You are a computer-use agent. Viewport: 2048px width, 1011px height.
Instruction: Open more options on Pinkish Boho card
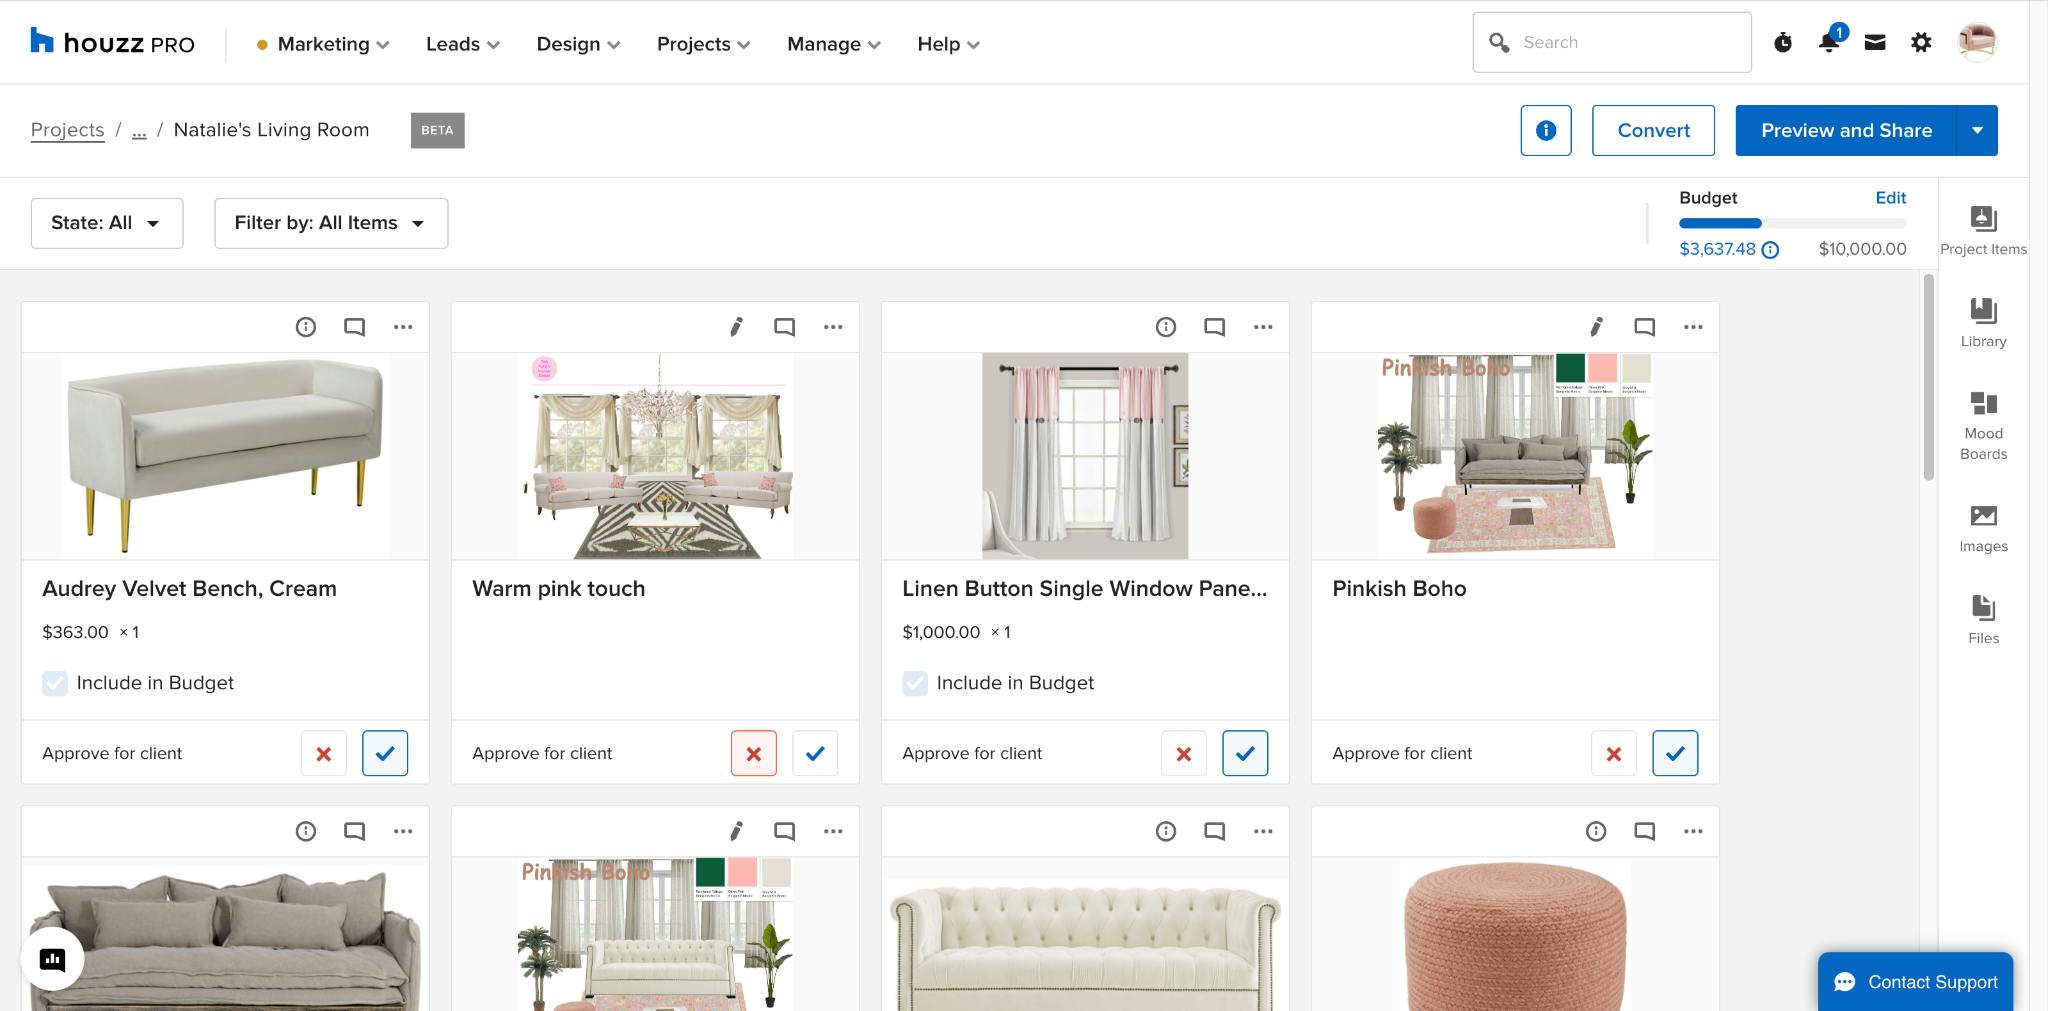[x=1693, y=327]
